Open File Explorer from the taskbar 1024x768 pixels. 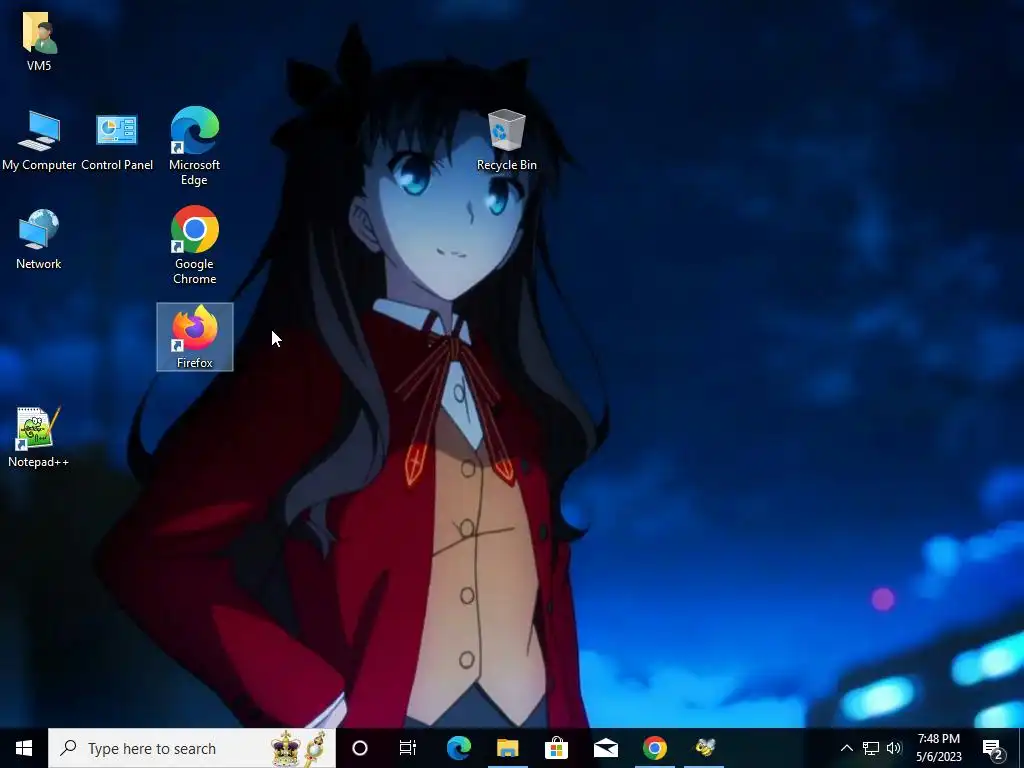click(x=507, y=748)
